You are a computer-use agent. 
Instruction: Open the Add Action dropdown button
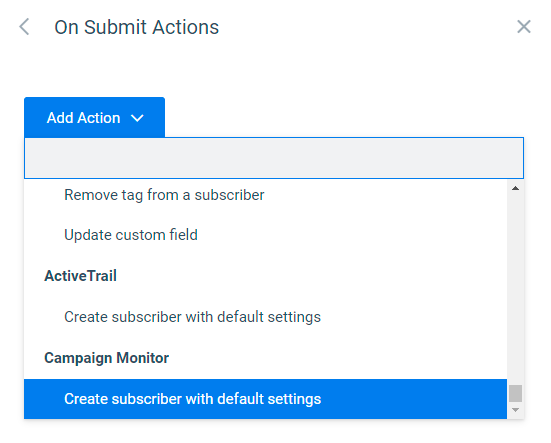point(95,117)
